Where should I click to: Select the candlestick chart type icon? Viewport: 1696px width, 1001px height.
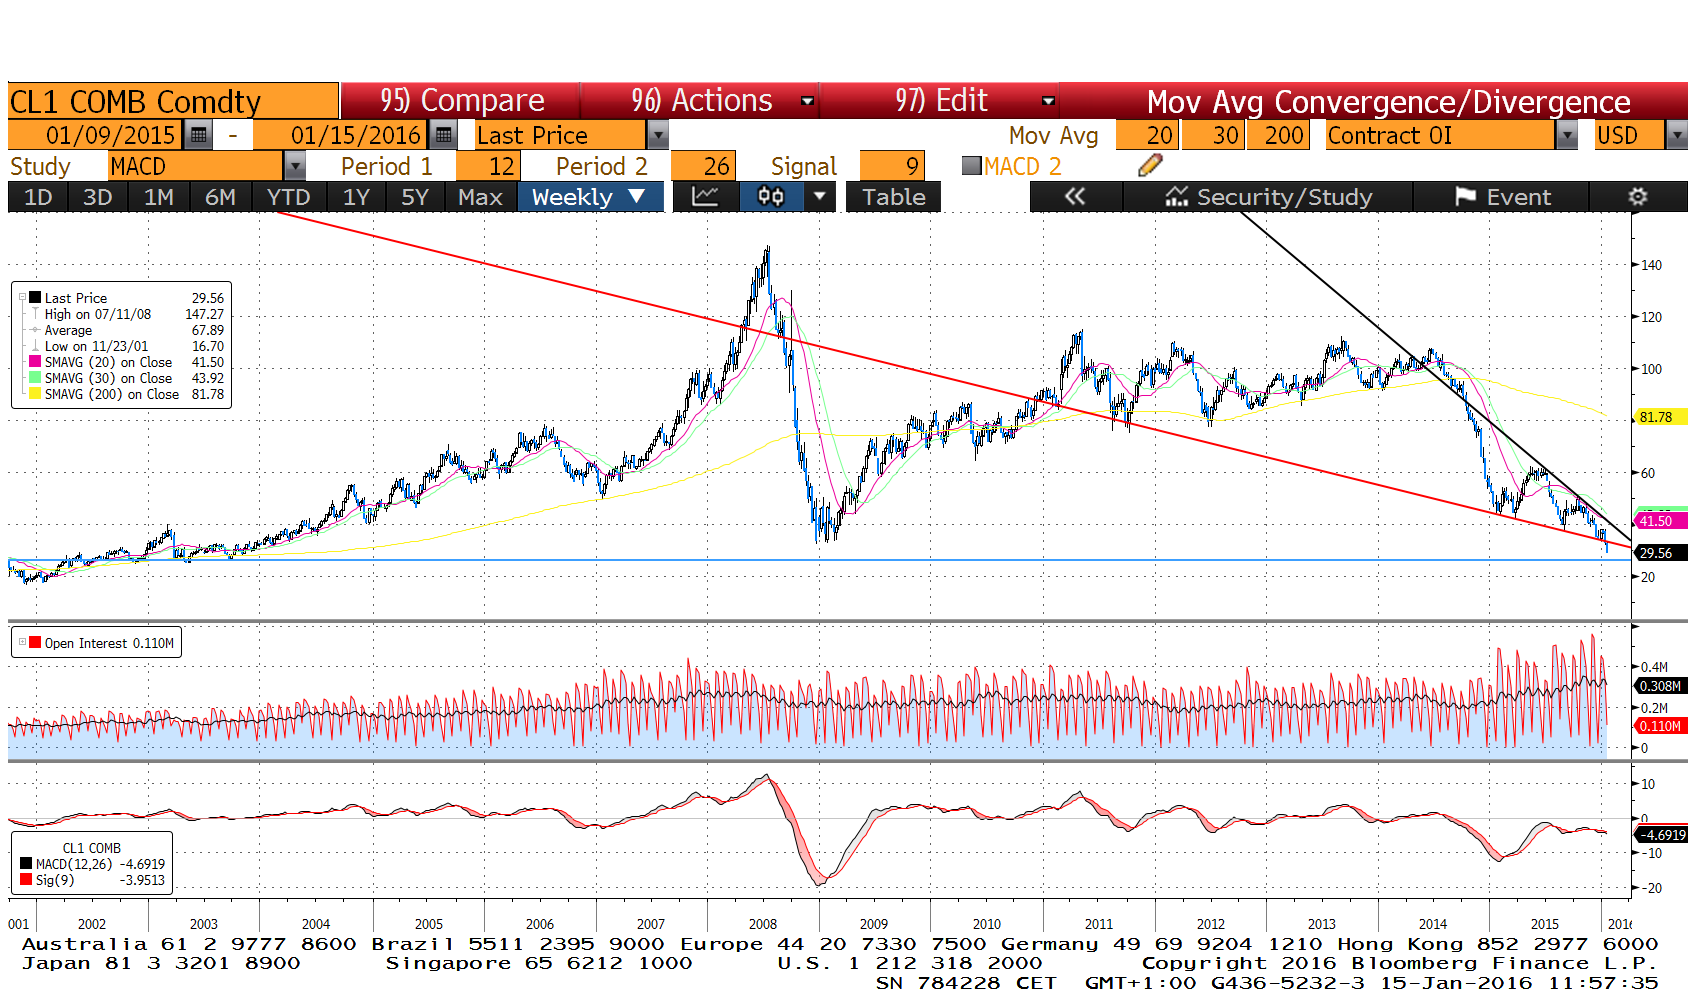click(771, 197)
